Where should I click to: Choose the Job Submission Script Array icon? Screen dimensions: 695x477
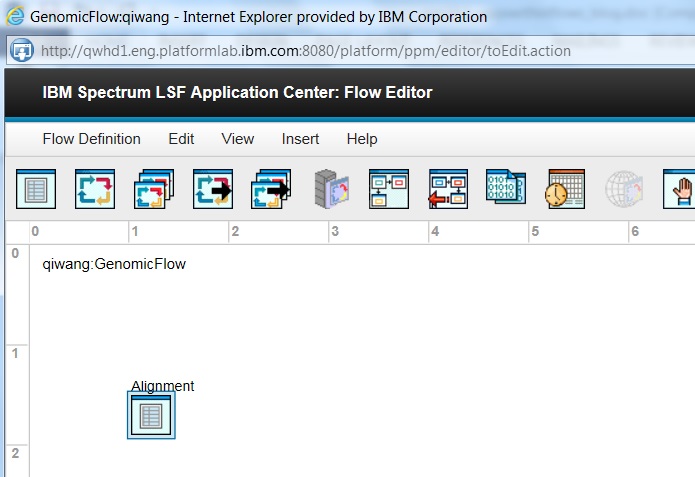pos(154,189)
